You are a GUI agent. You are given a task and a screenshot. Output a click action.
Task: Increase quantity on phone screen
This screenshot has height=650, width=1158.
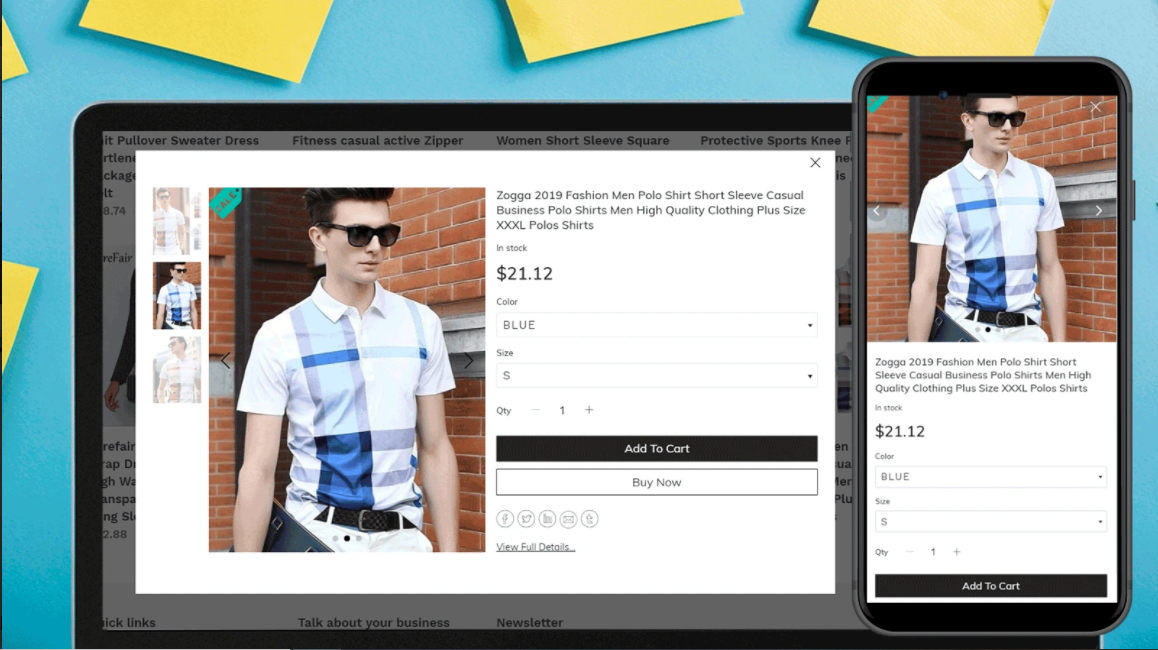tap(957, 552)
